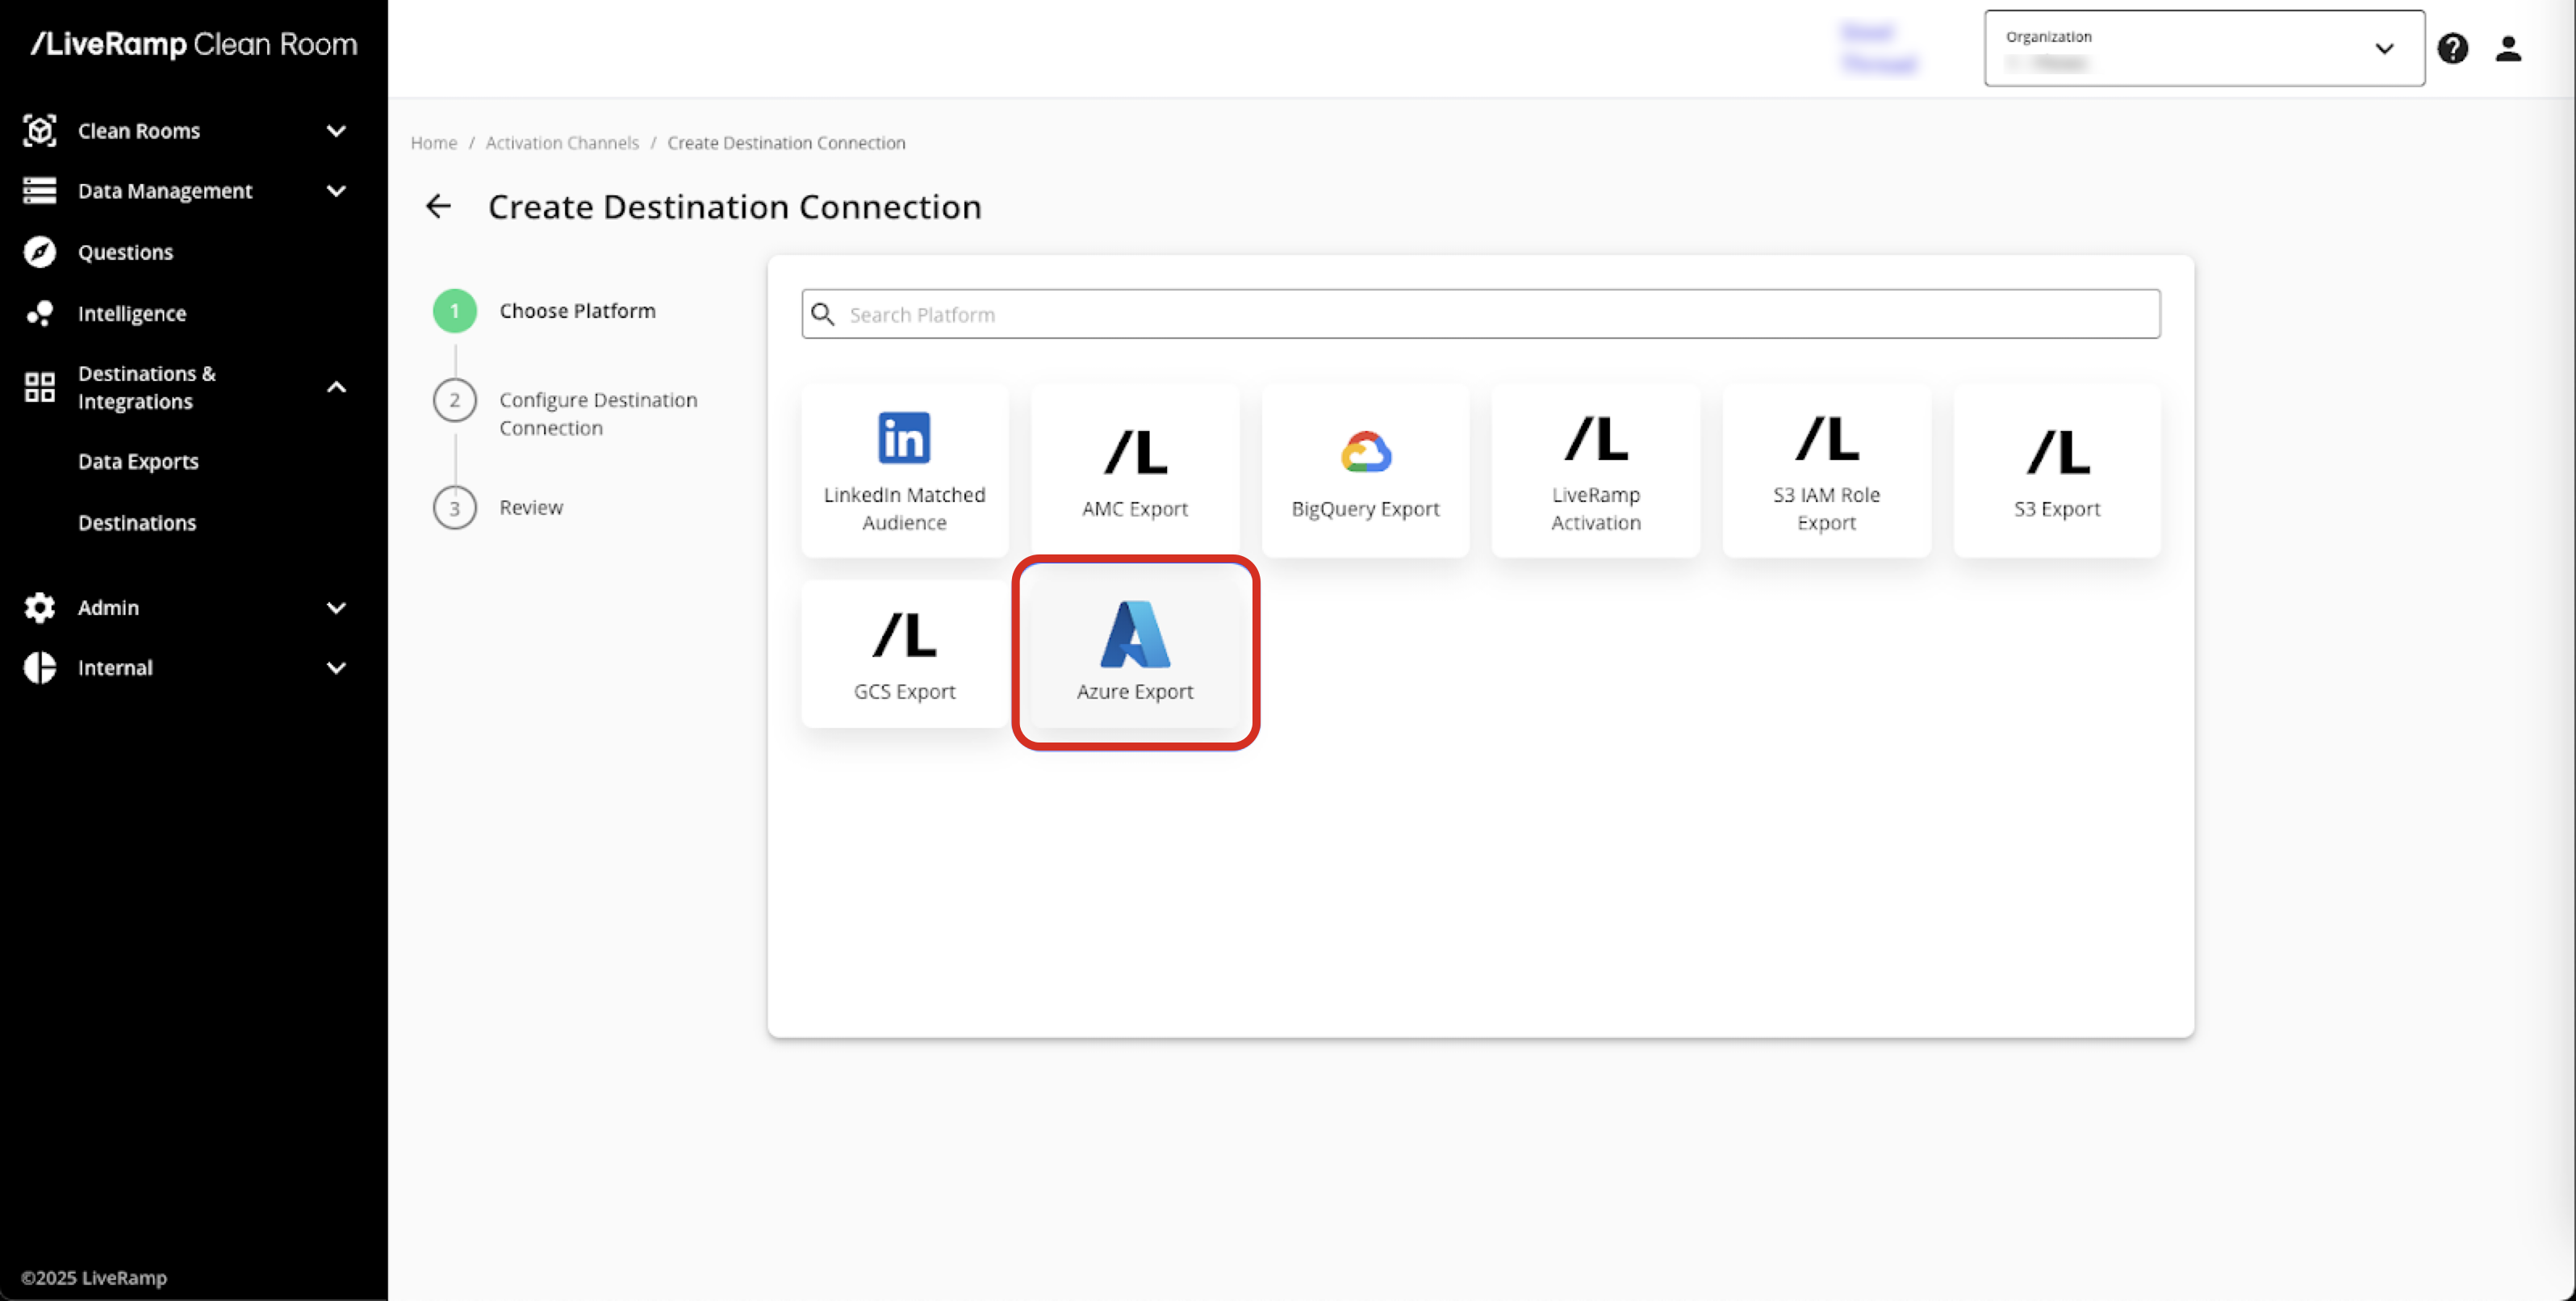
Task: Select the BigQuery Export platform
Action: 1365,470
